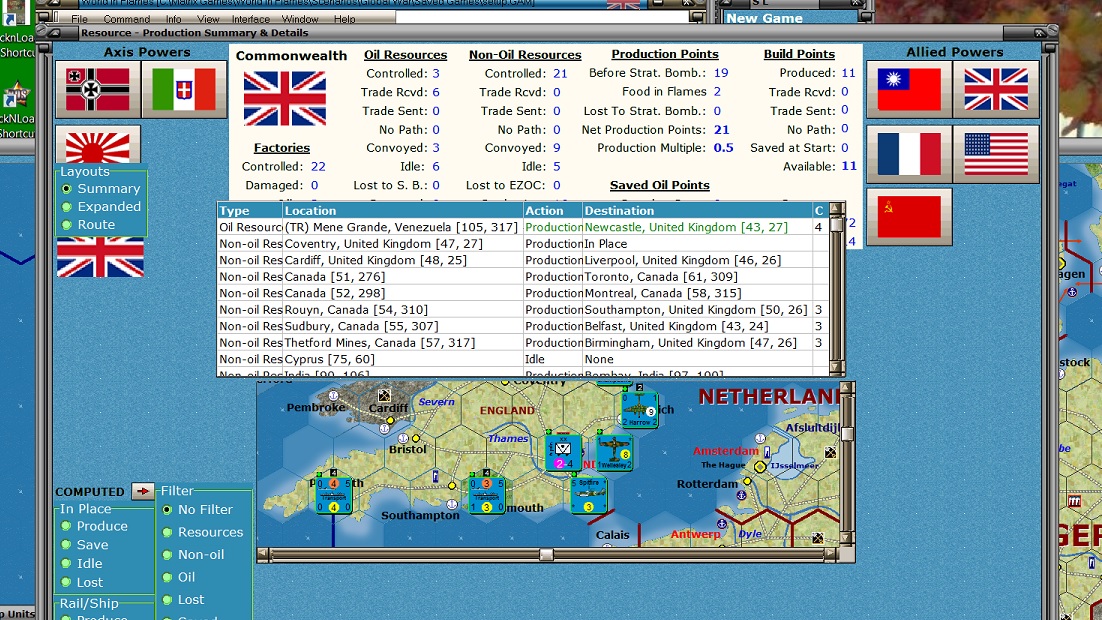Select the Route layout option

pos(68,225)
